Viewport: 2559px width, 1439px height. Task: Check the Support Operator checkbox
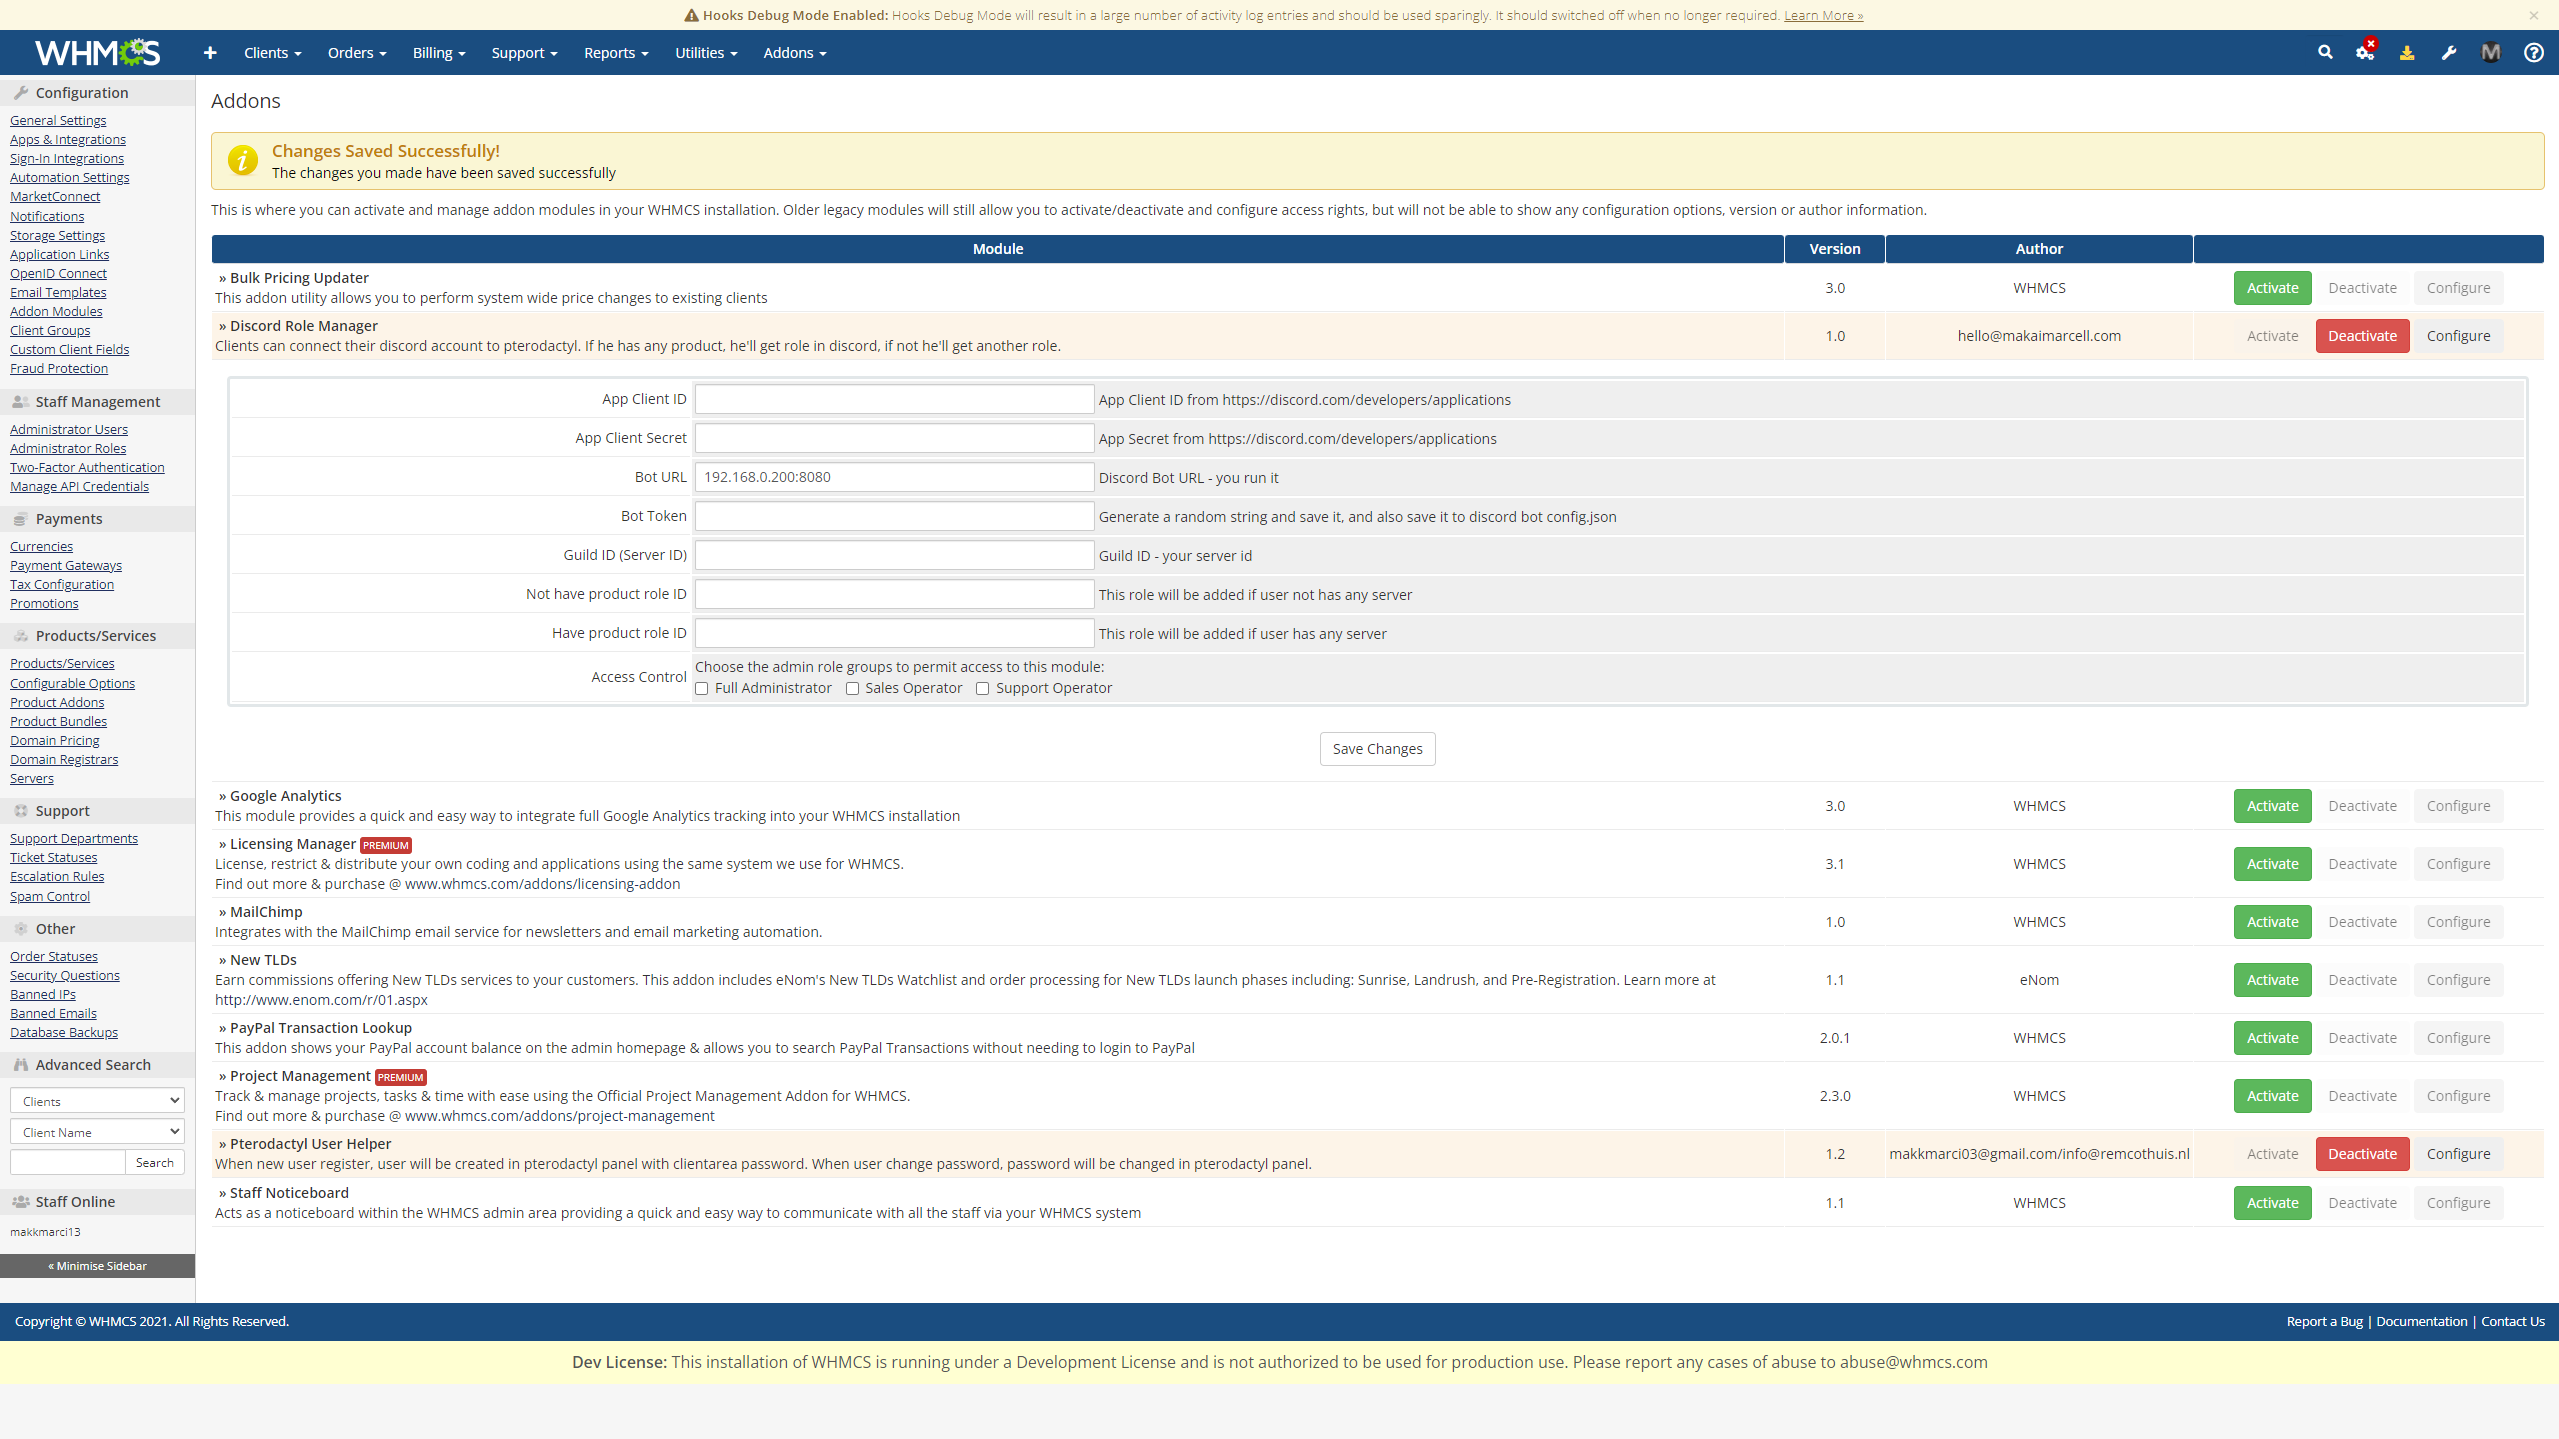click(982, 688)
